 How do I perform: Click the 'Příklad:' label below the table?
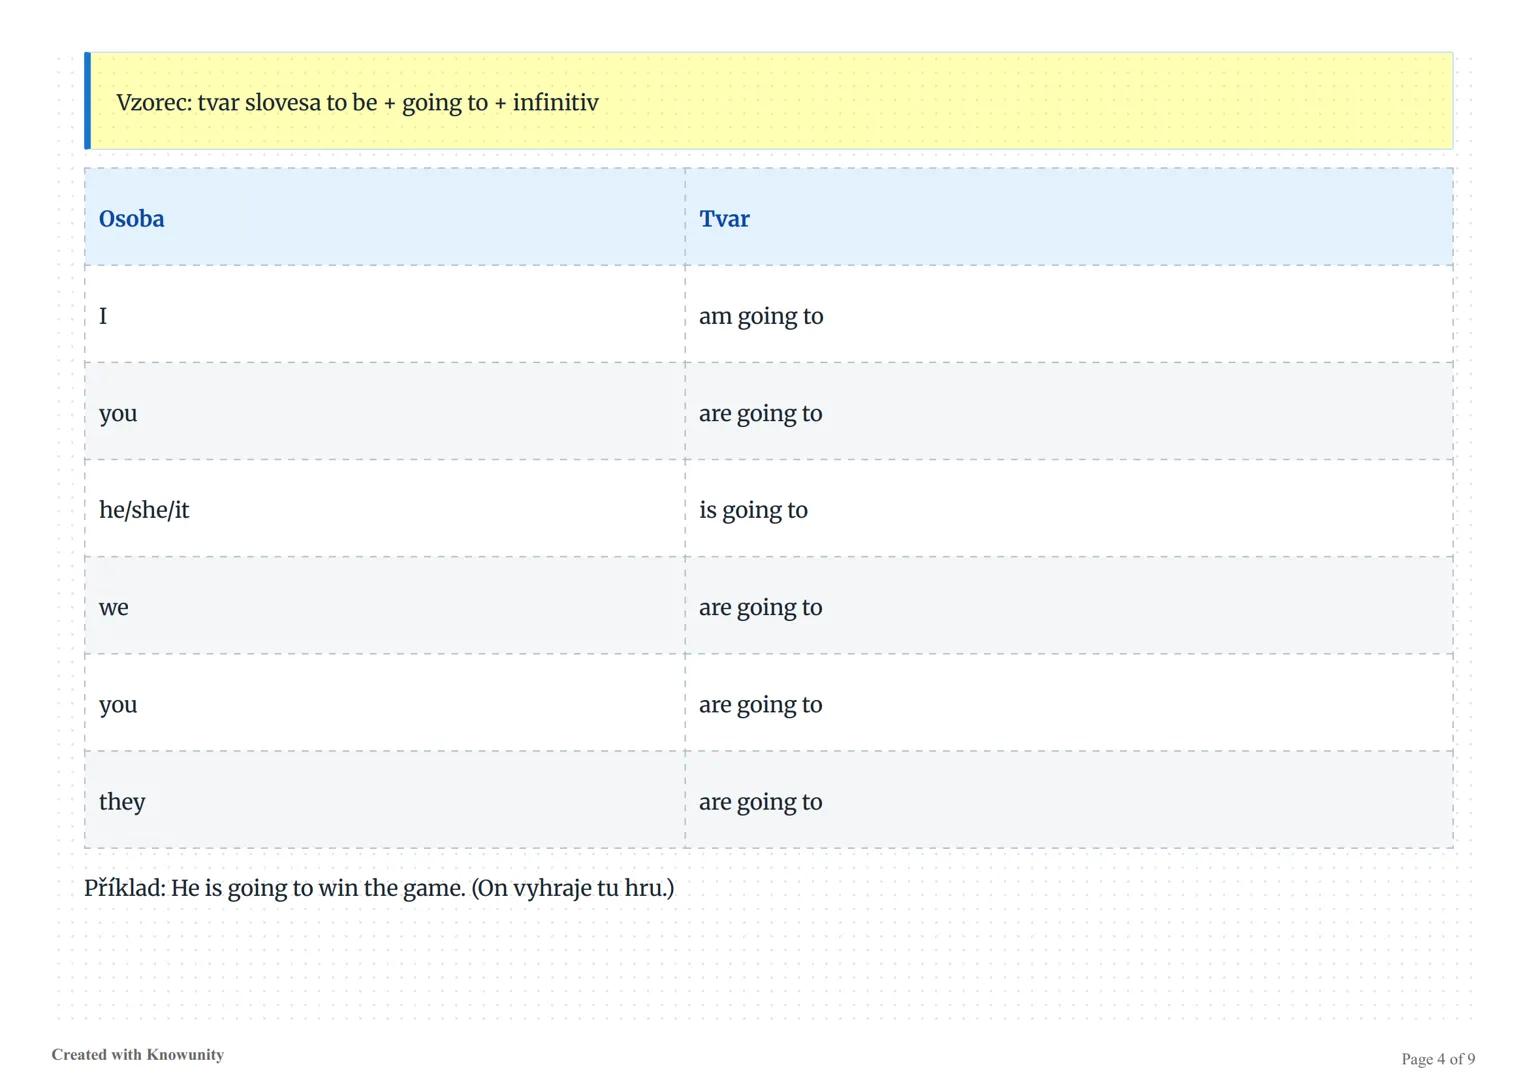pos(125,888)
